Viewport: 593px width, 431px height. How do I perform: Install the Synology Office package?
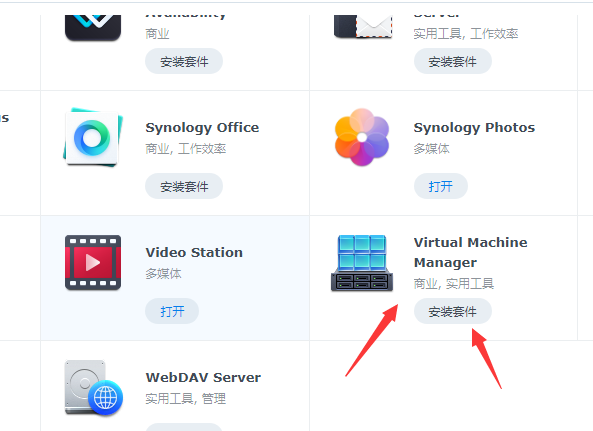184,186
